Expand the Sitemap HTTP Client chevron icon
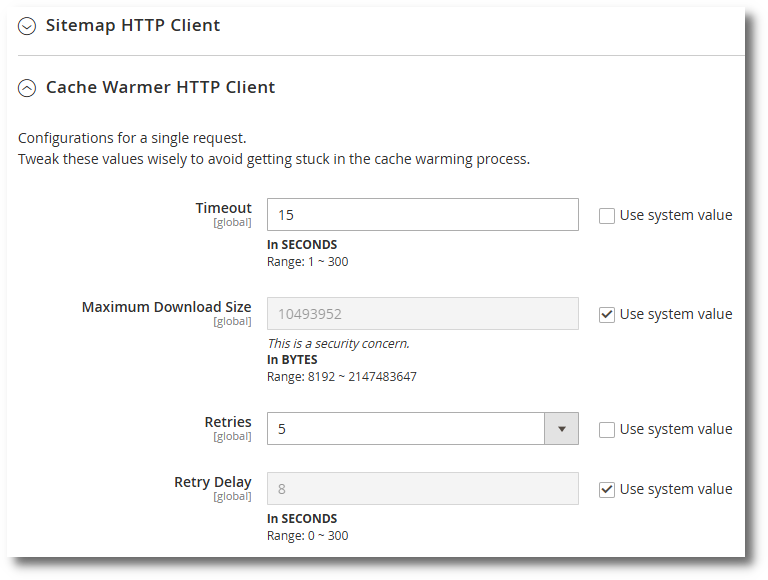768x580 pixels. pyautogui.click(x=27, y=26)
